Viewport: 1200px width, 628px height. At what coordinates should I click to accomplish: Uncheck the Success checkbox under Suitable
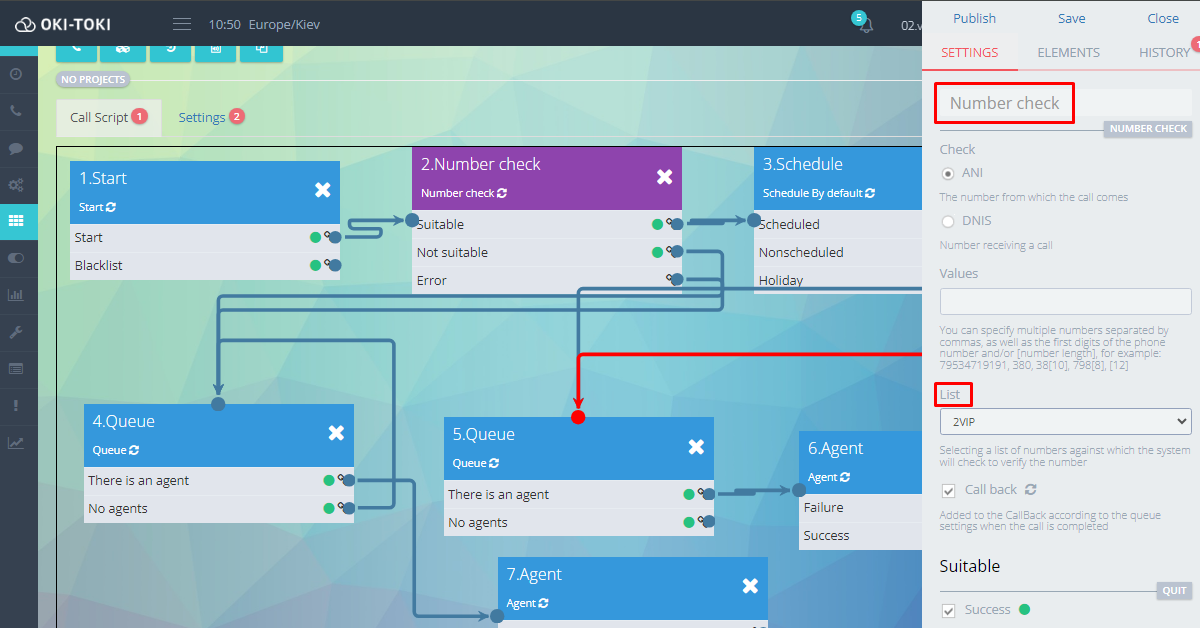click(948, 610)
